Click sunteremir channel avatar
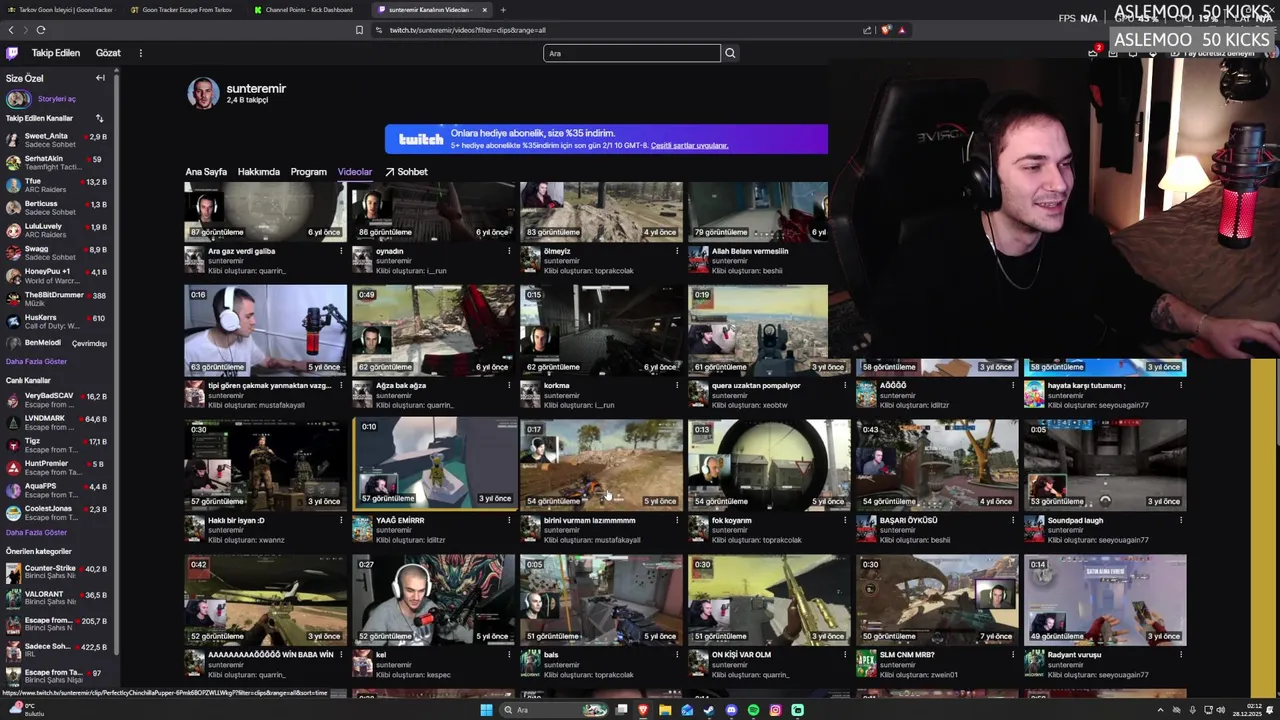Viewport: 1280px width, 720px height. coord(203,94)
